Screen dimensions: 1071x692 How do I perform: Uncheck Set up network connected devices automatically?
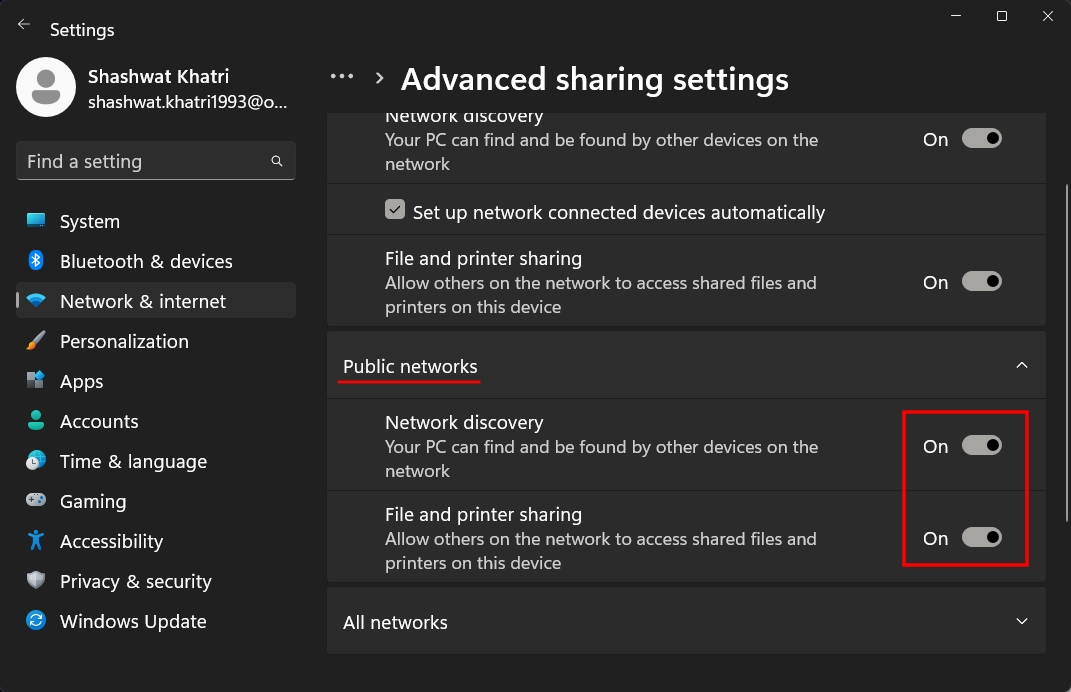pyautogui.click(x=395, y=211)
